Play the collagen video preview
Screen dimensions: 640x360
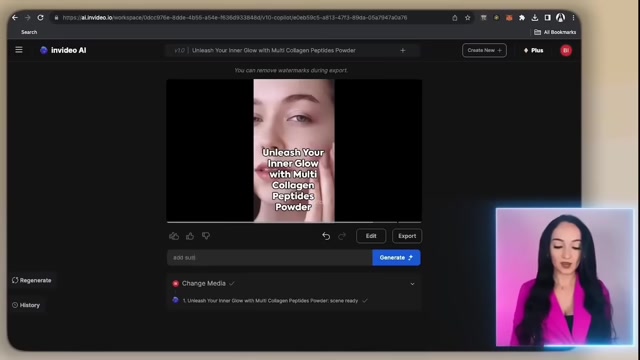tap(294, 150)
